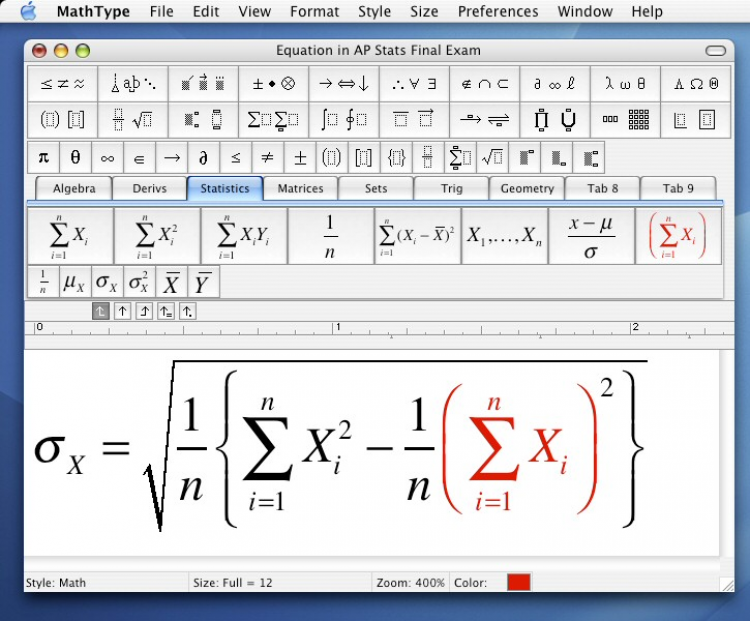The height and width of the screenshot is (621, 750).
Task: Select the right-aligned tab stop button
Action: [x=144, y=311]
